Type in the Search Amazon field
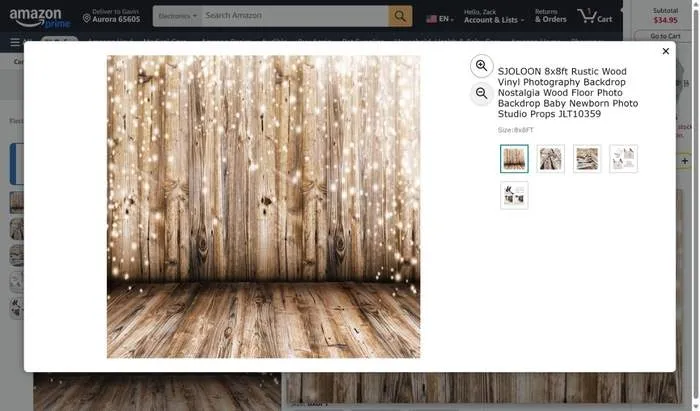The height and width of the screenshot is (411, 700). coord(294,17)
